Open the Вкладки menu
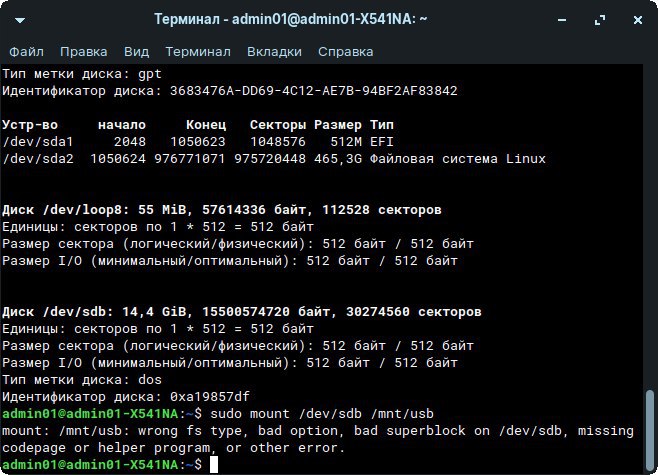The width and height of the screenshot is (658, 475). click(x=275, y=51)
